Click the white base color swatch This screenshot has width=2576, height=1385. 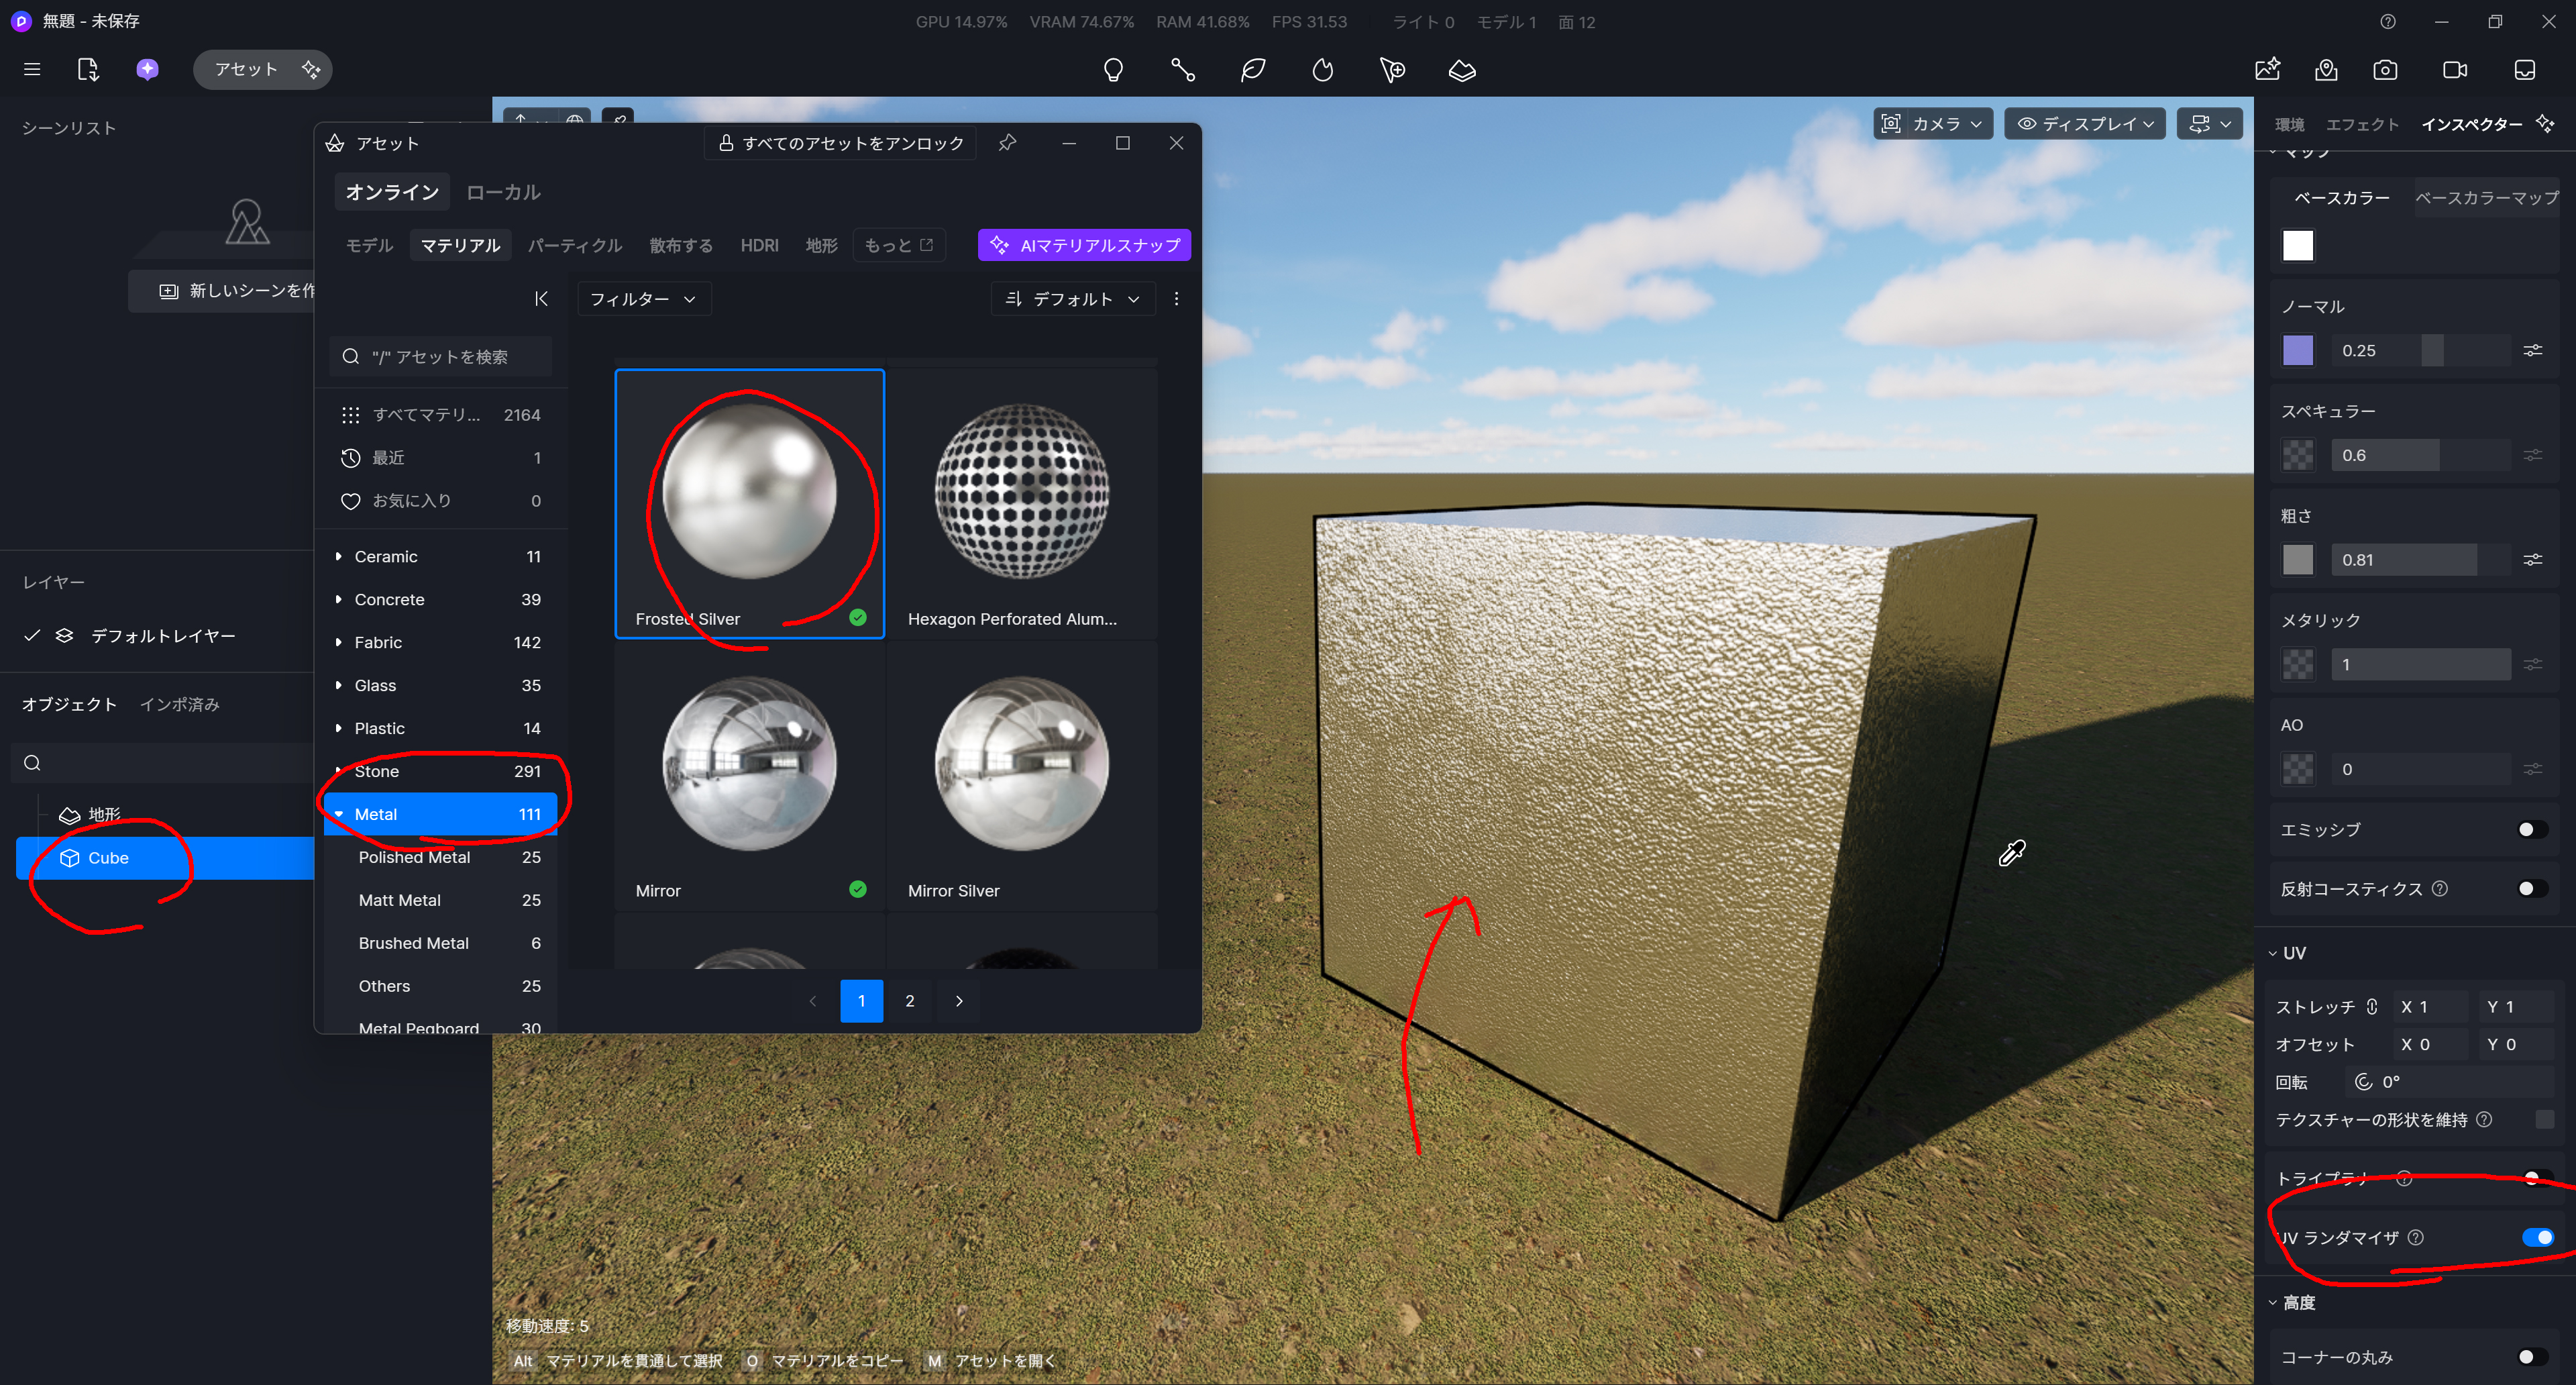2297,246
